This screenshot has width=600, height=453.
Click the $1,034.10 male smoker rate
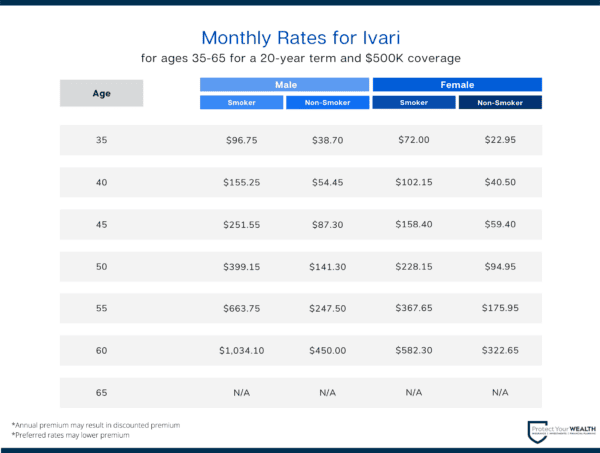pos(241,350)
